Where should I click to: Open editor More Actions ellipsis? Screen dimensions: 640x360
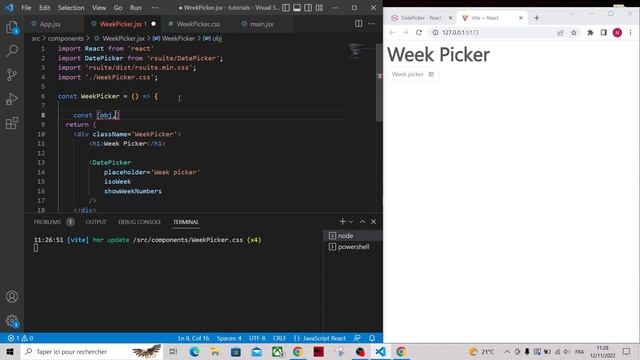click(x=371, y=24)
